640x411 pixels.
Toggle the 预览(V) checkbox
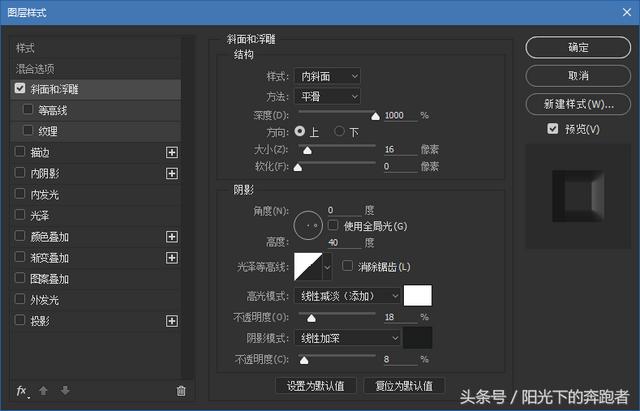click(x=553, y=129)
